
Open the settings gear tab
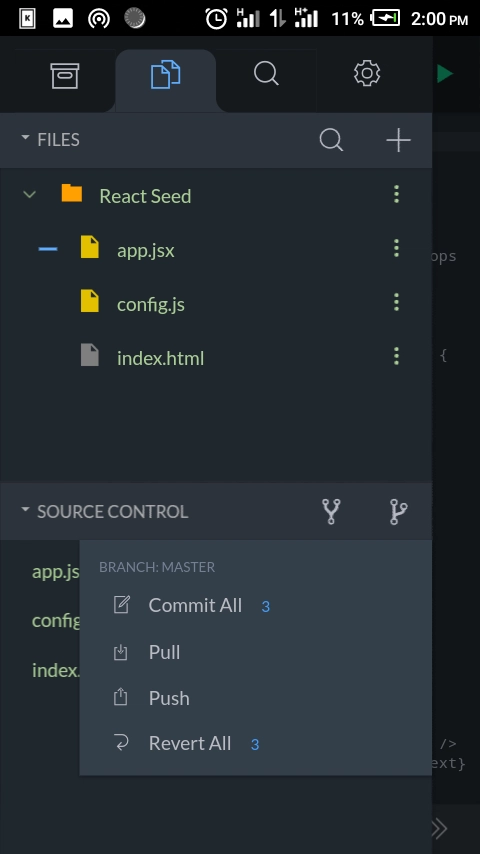pos(367,74)
